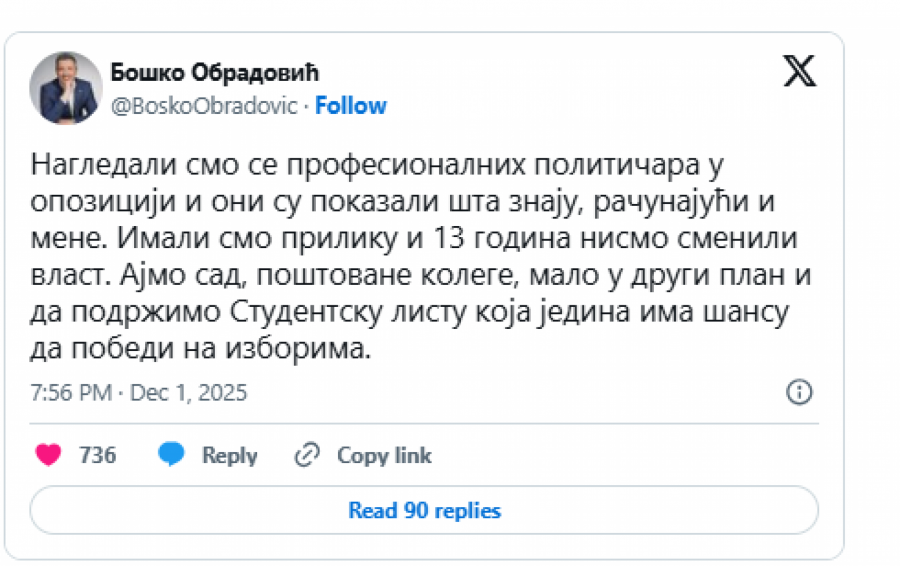Open the Read 90 replies button
Screen dimensions: 900x566
[424, 510]
